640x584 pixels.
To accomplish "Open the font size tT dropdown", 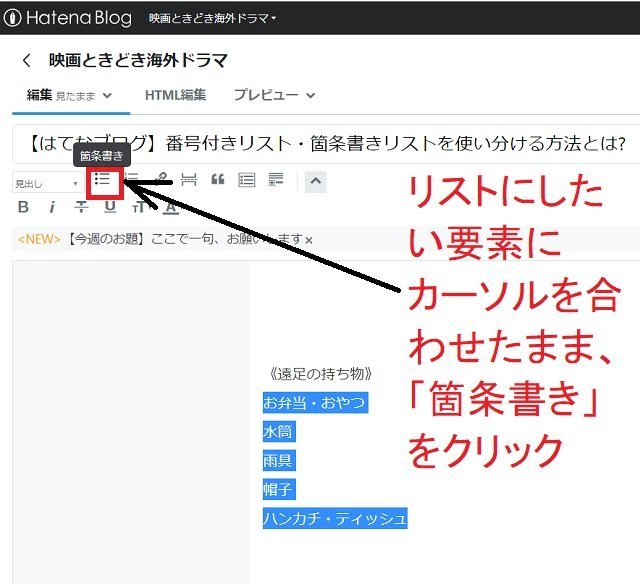I will 140,207.
